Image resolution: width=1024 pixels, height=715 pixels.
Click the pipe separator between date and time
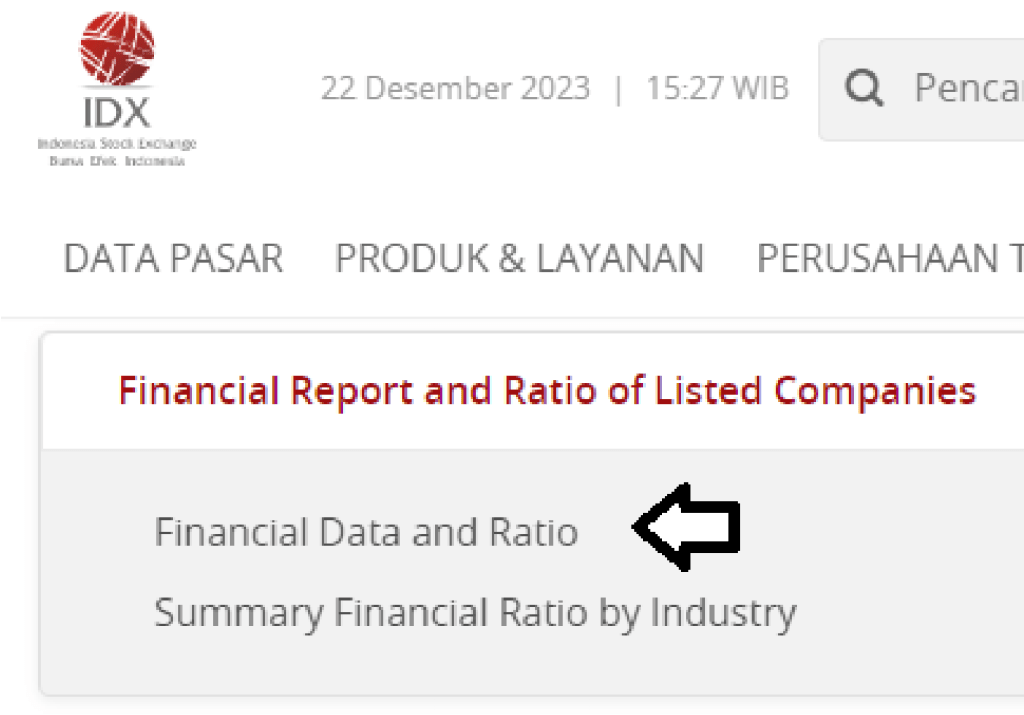(x=618, y=89)
